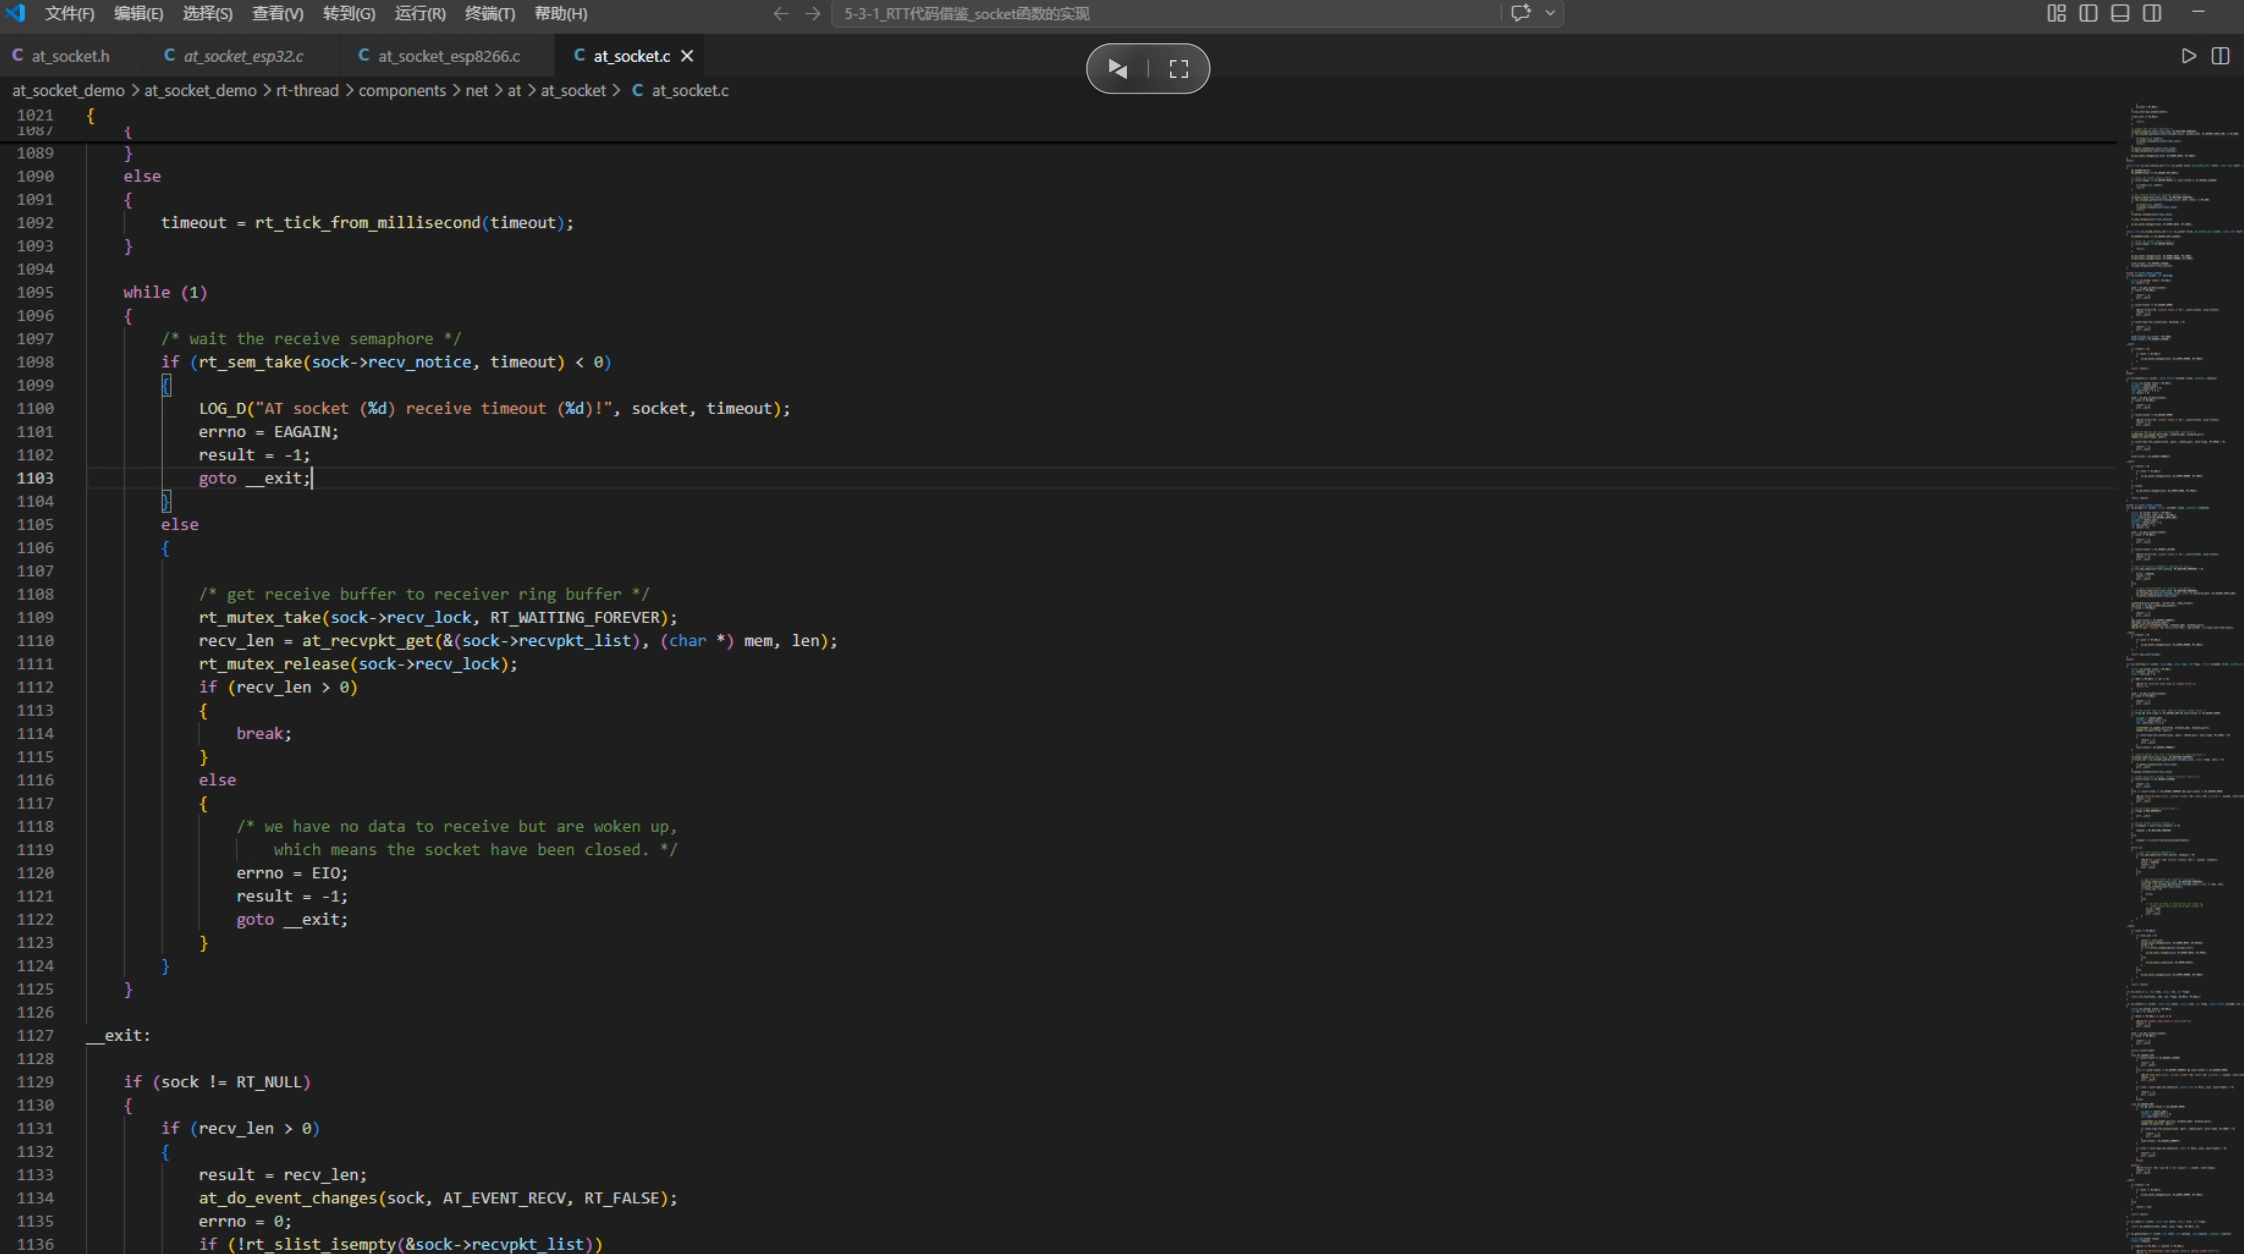Run the code with play icon
Image resolution: width=2244 pixels, height=1254 pixels.
coord(2188,56)
